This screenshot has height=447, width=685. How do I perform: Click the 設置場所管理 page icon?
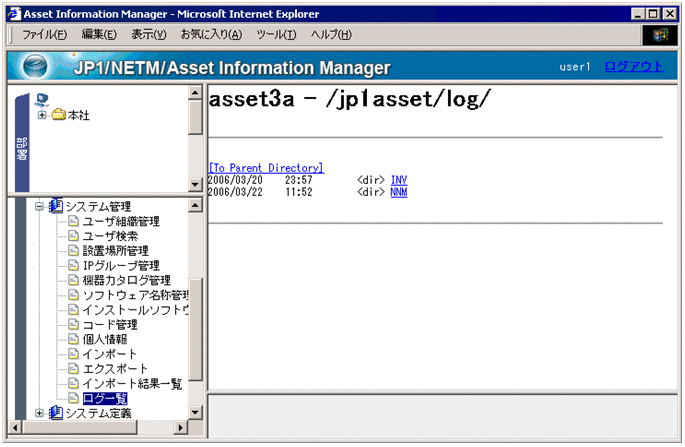pos(74,250)
